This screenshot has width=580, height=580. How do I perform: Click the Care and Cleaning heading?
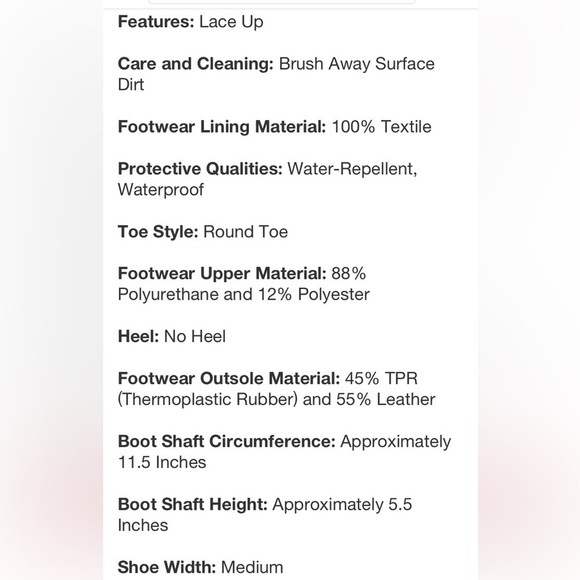coord(196,64)
